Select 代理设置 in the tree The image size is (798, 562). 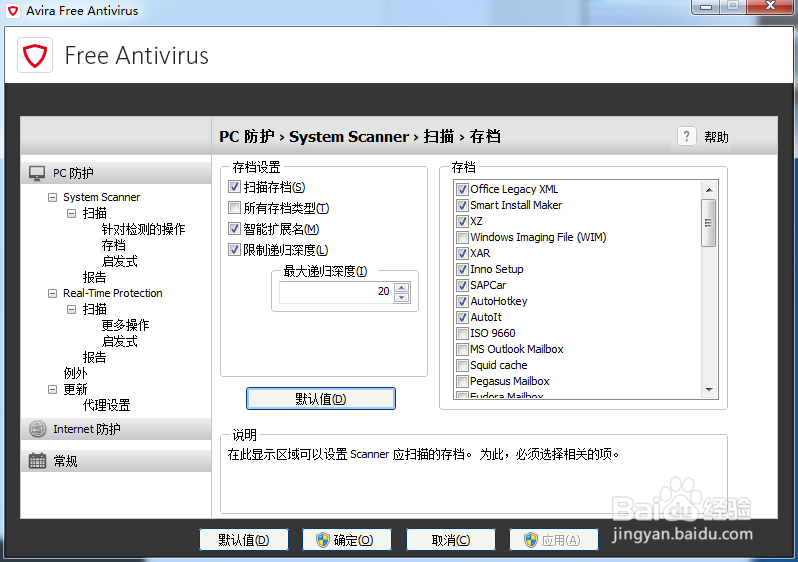[106, 405]
